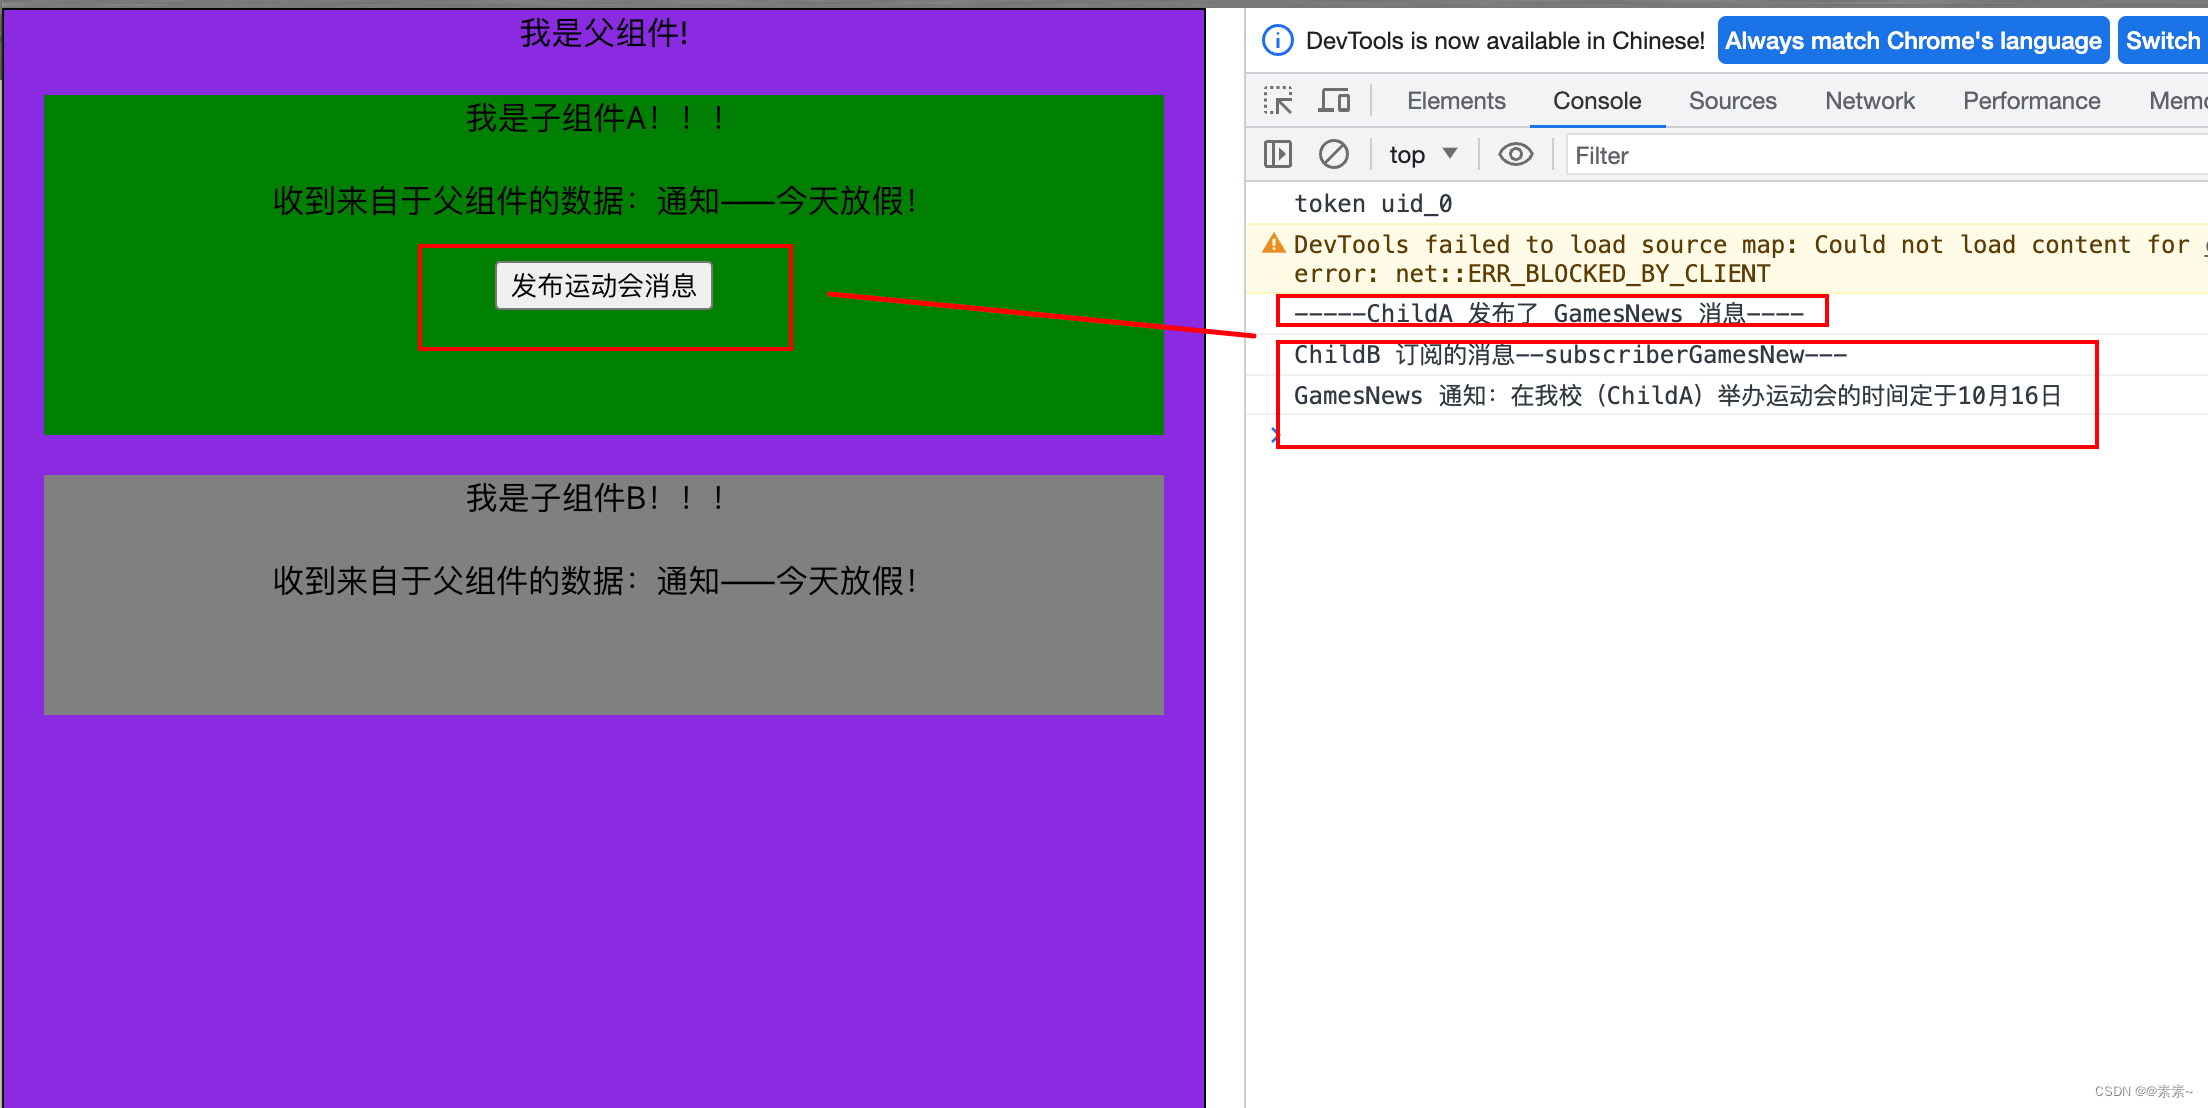Click 发布运动会消息 button
The width and height of the screenshot is (2208, 1108).
tap(606, 284)
